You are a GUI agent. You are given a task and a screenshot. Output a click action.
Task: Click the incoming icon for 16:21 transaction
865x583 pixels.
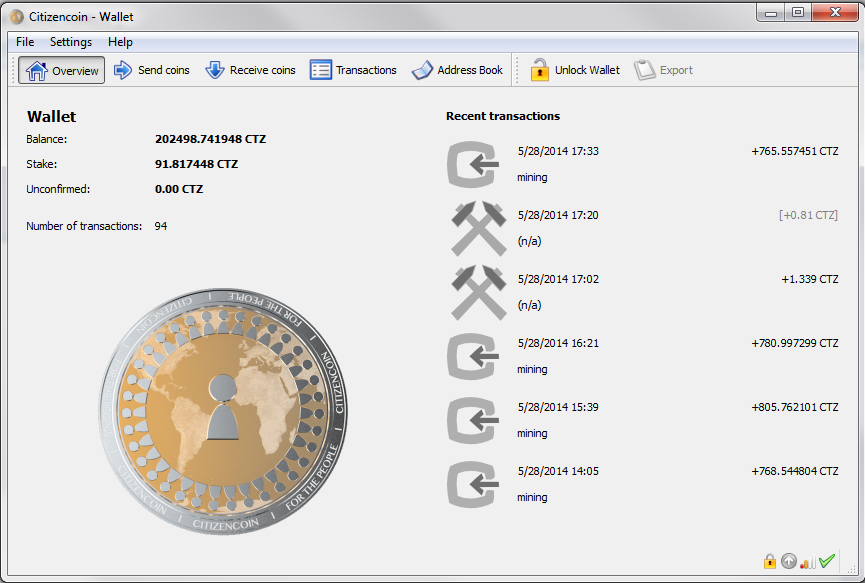[473, 356]
